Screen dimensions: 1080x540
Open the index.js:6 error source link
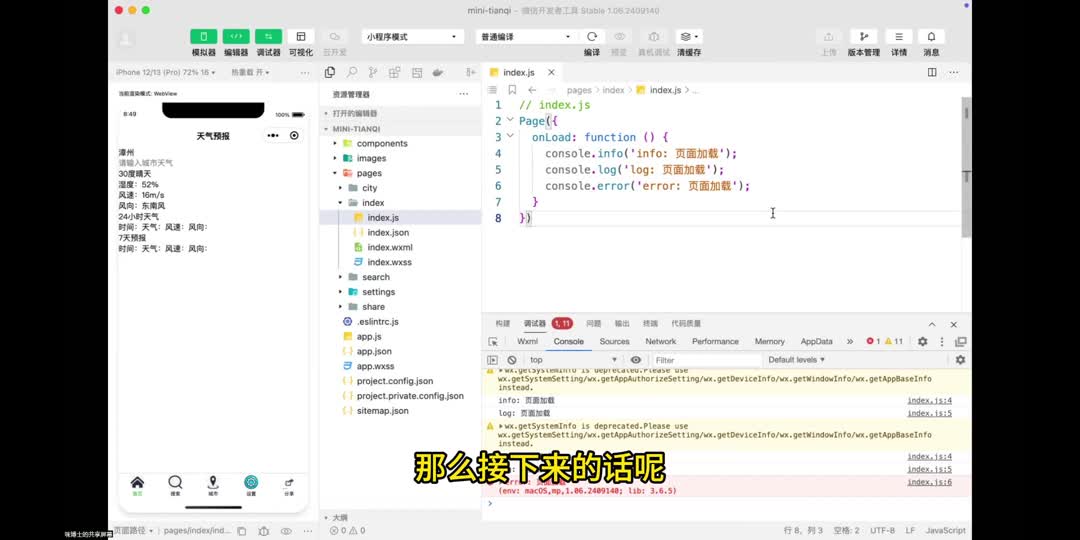tap(929, 482)
